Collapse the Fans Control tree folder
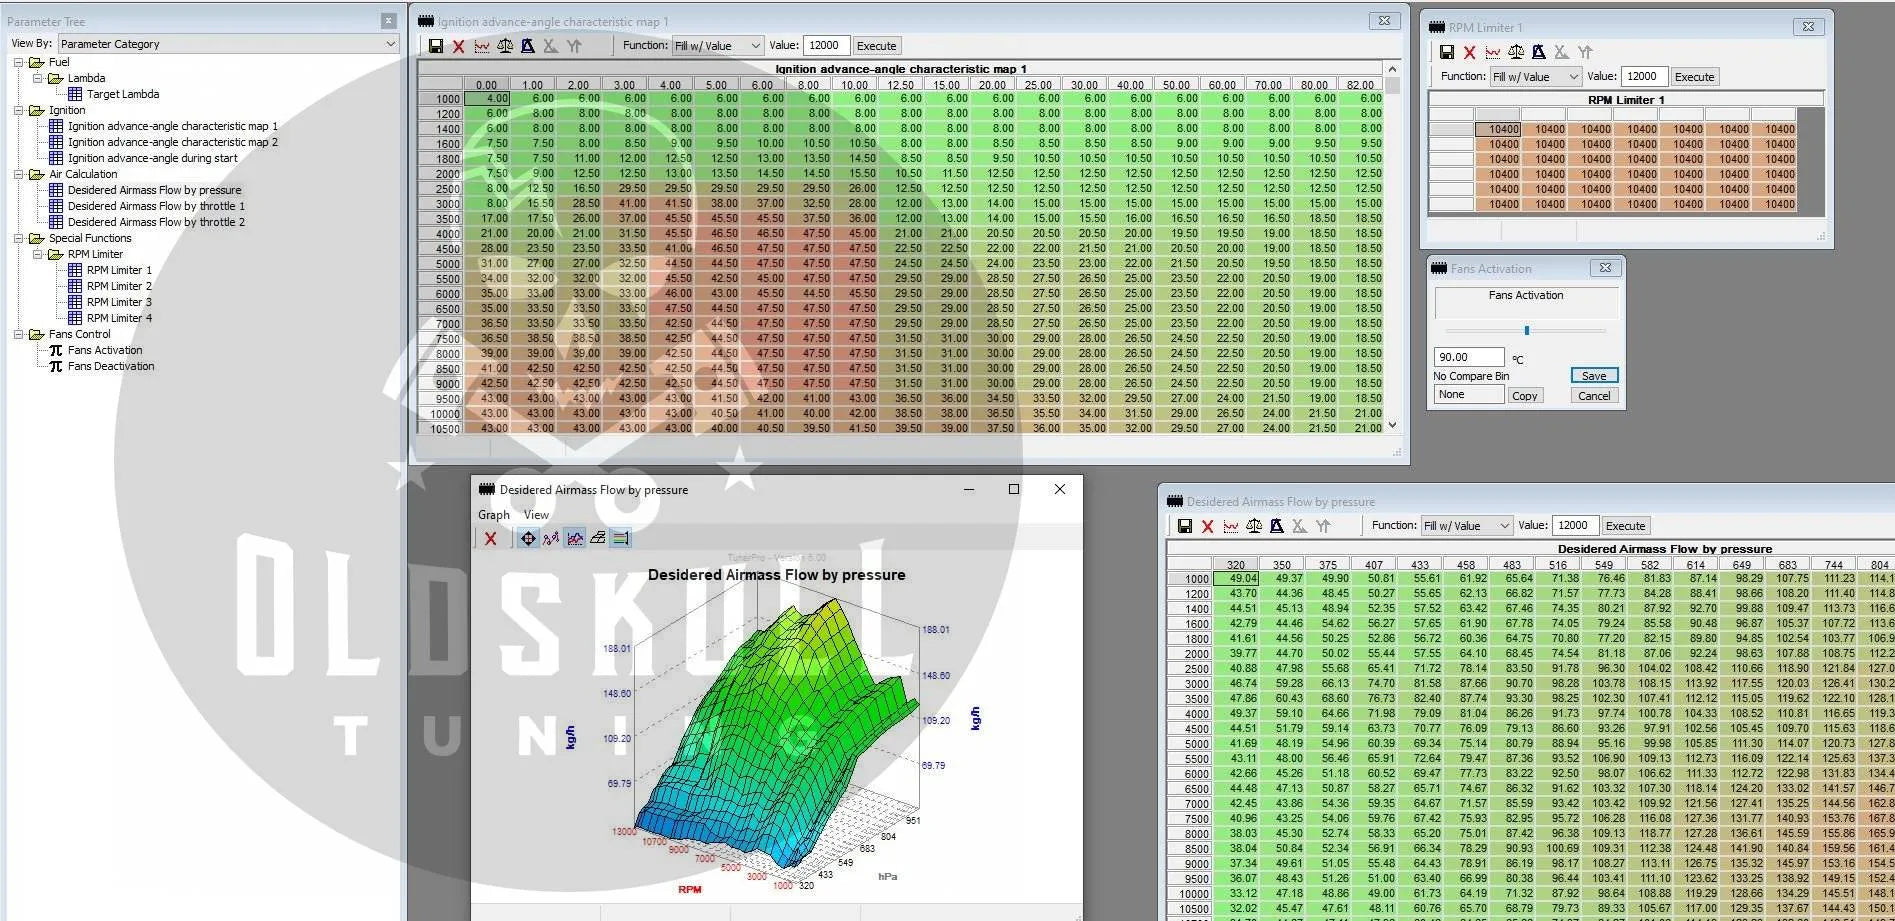1895x921 pixels. tap(19, 334)
